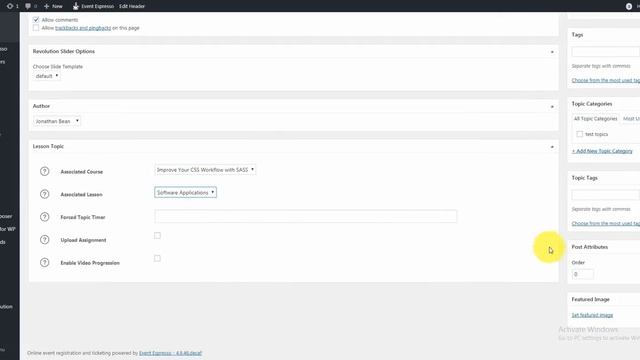Open the comments bubble in admin bar

pyautogui.click(x=28, y=6)
